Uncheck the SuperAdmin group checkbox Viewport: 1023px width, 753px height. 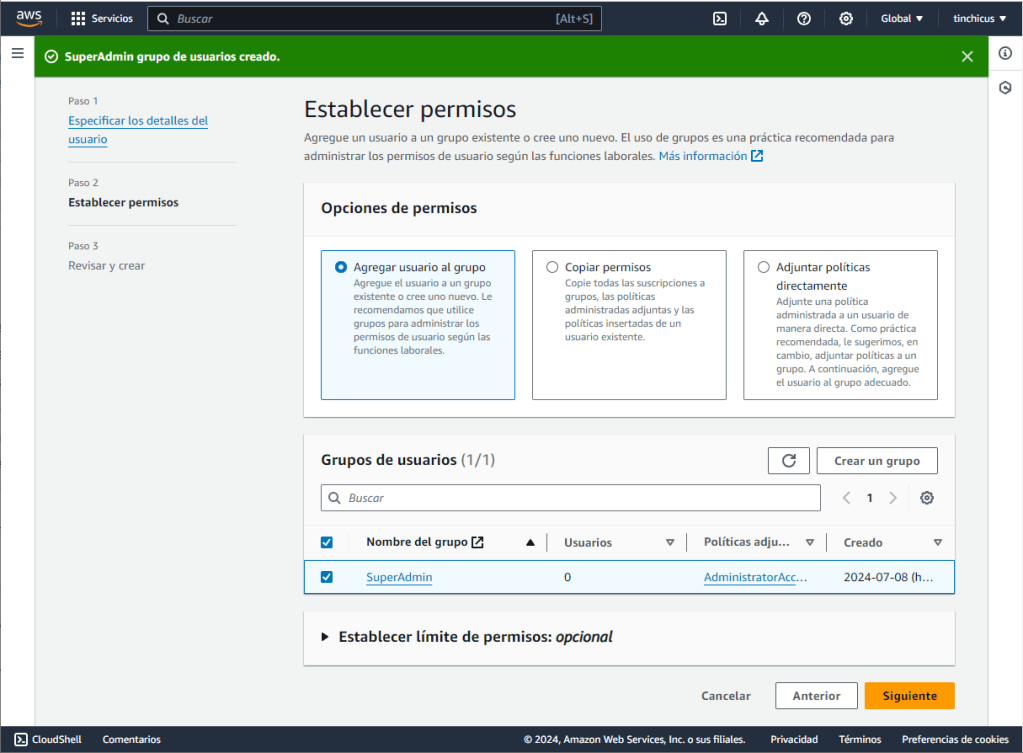[x=326, y=577]
